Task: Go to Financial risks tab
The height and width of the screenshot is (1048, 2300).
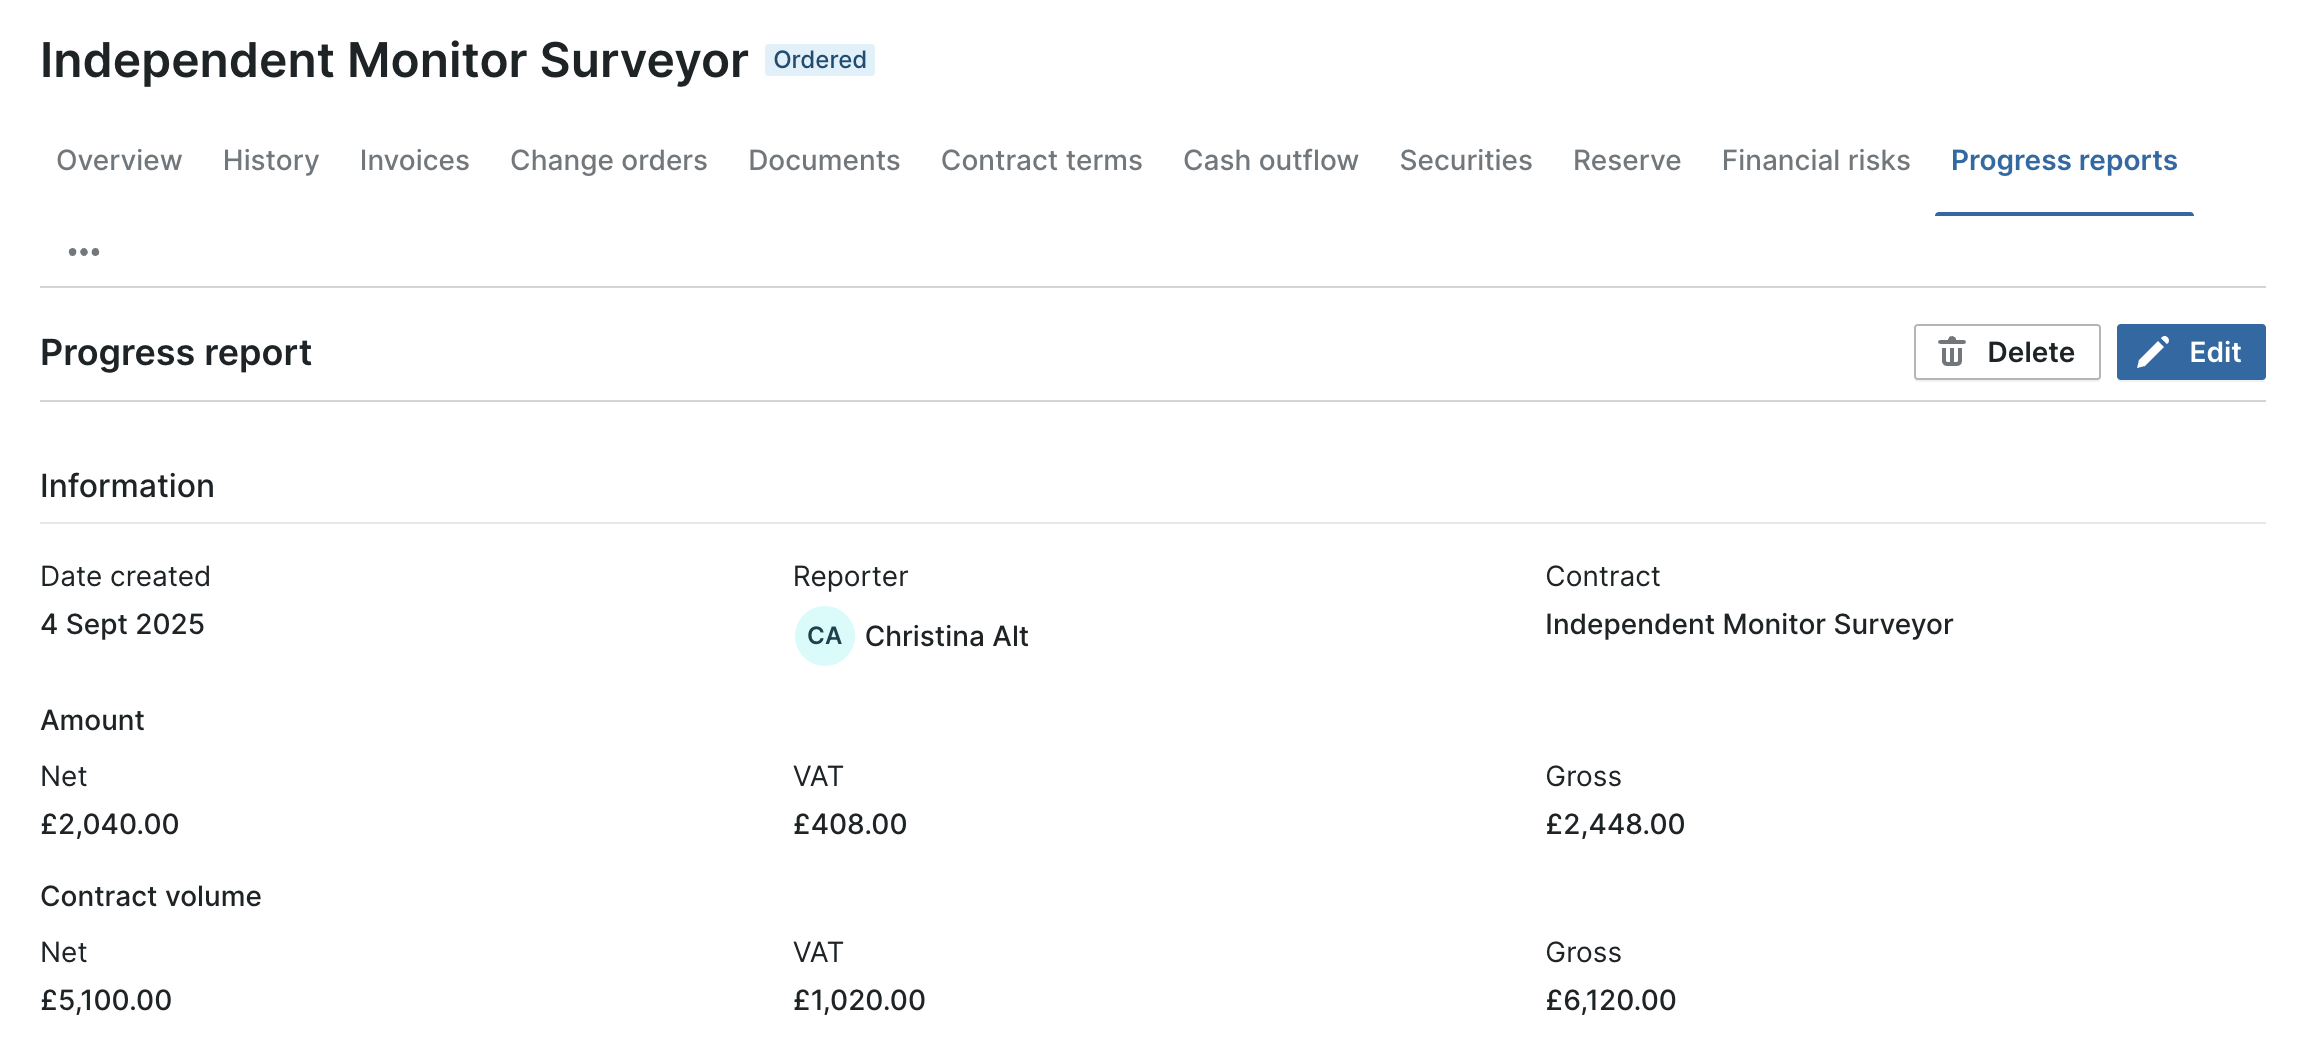Action: [x=1815, y=160]
